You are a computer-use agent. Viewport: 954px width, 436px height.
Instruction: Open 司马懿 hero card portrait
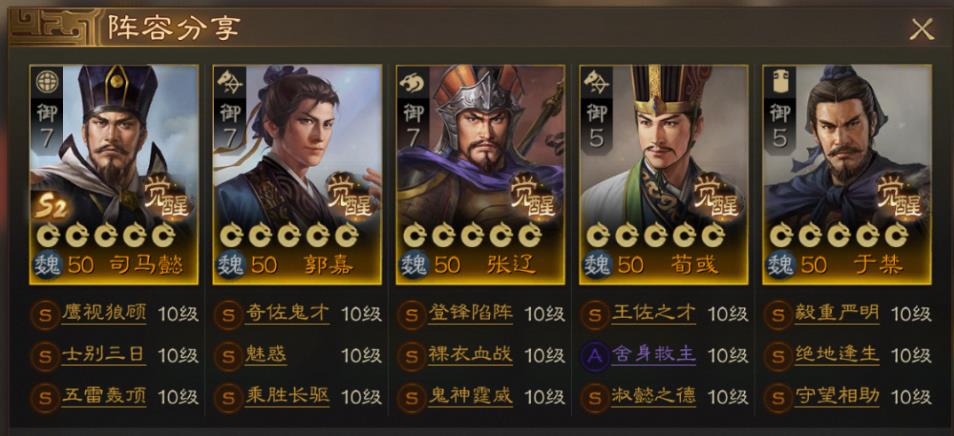coord(114,175)
